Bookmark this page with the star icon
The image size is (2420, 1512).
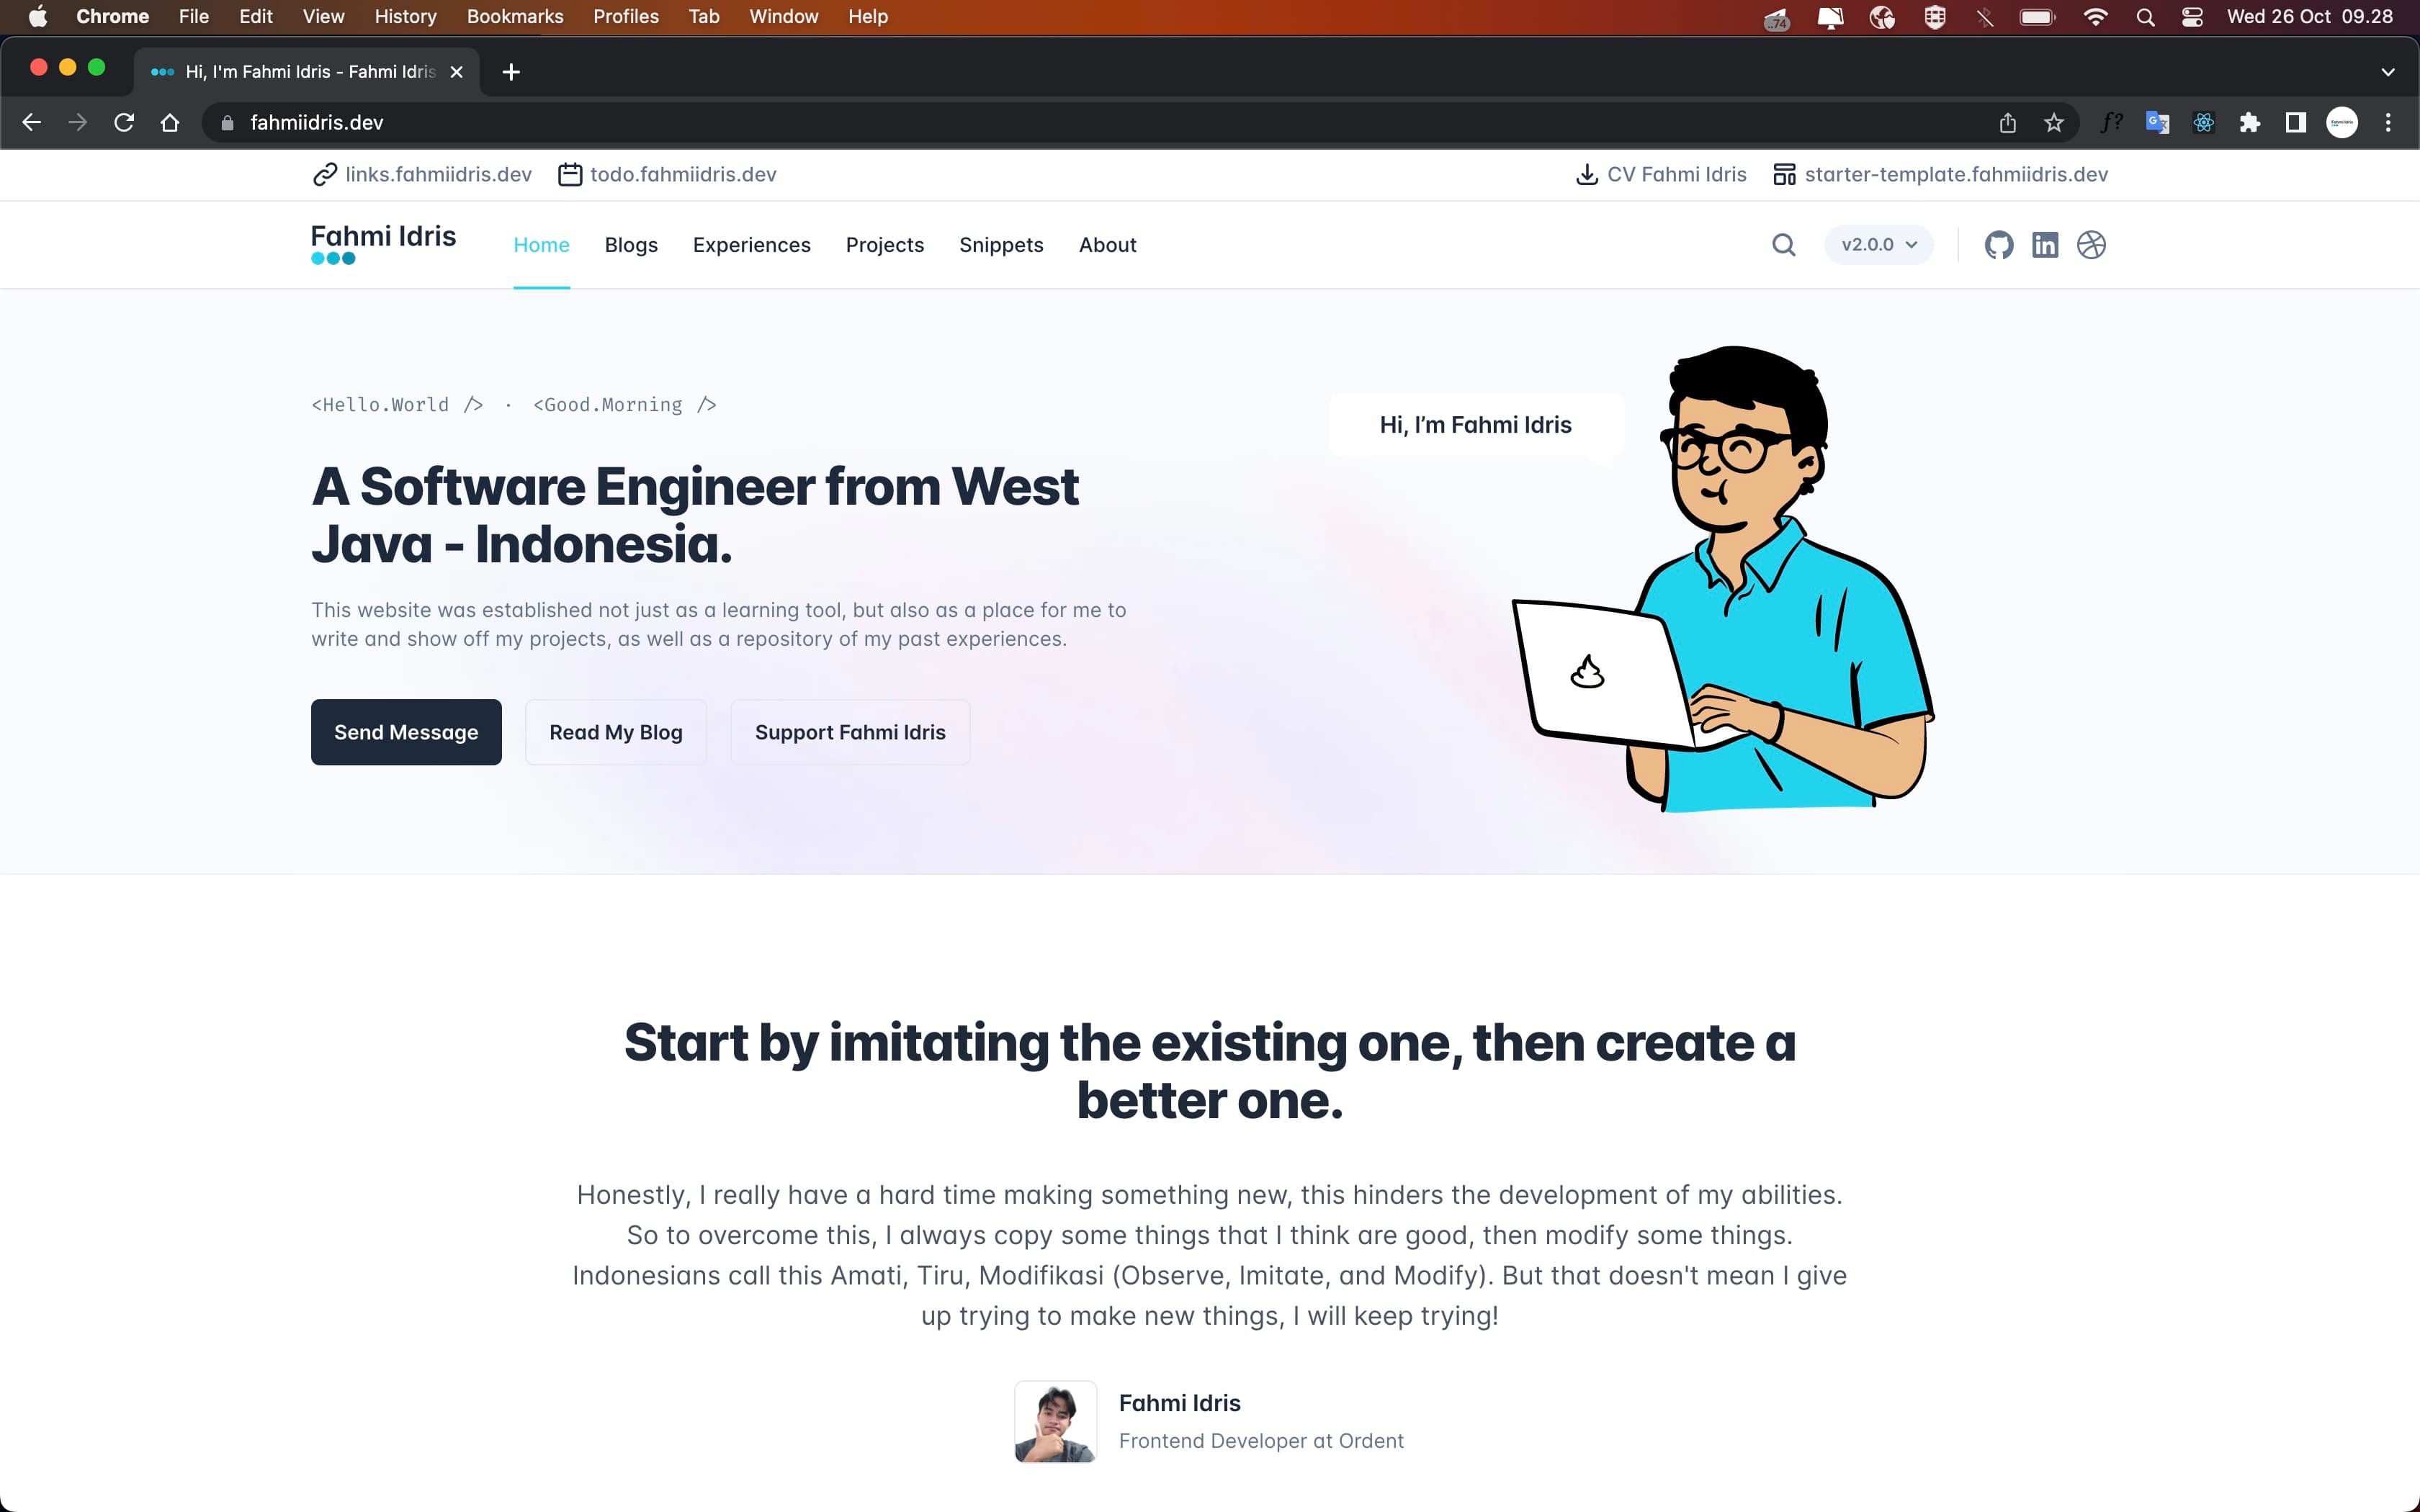point(2053,123)
